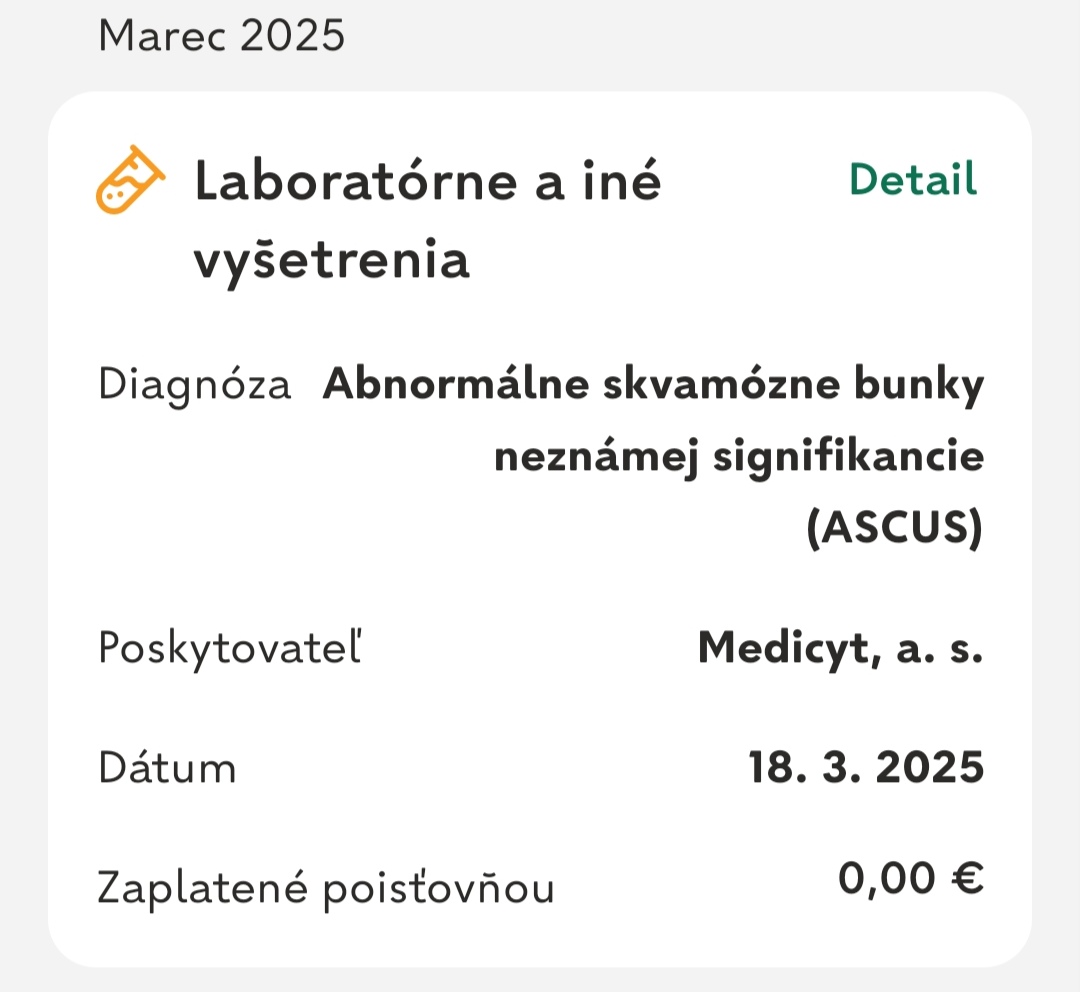
Task: Open the Detail link of the record
Action: point(913,180)
